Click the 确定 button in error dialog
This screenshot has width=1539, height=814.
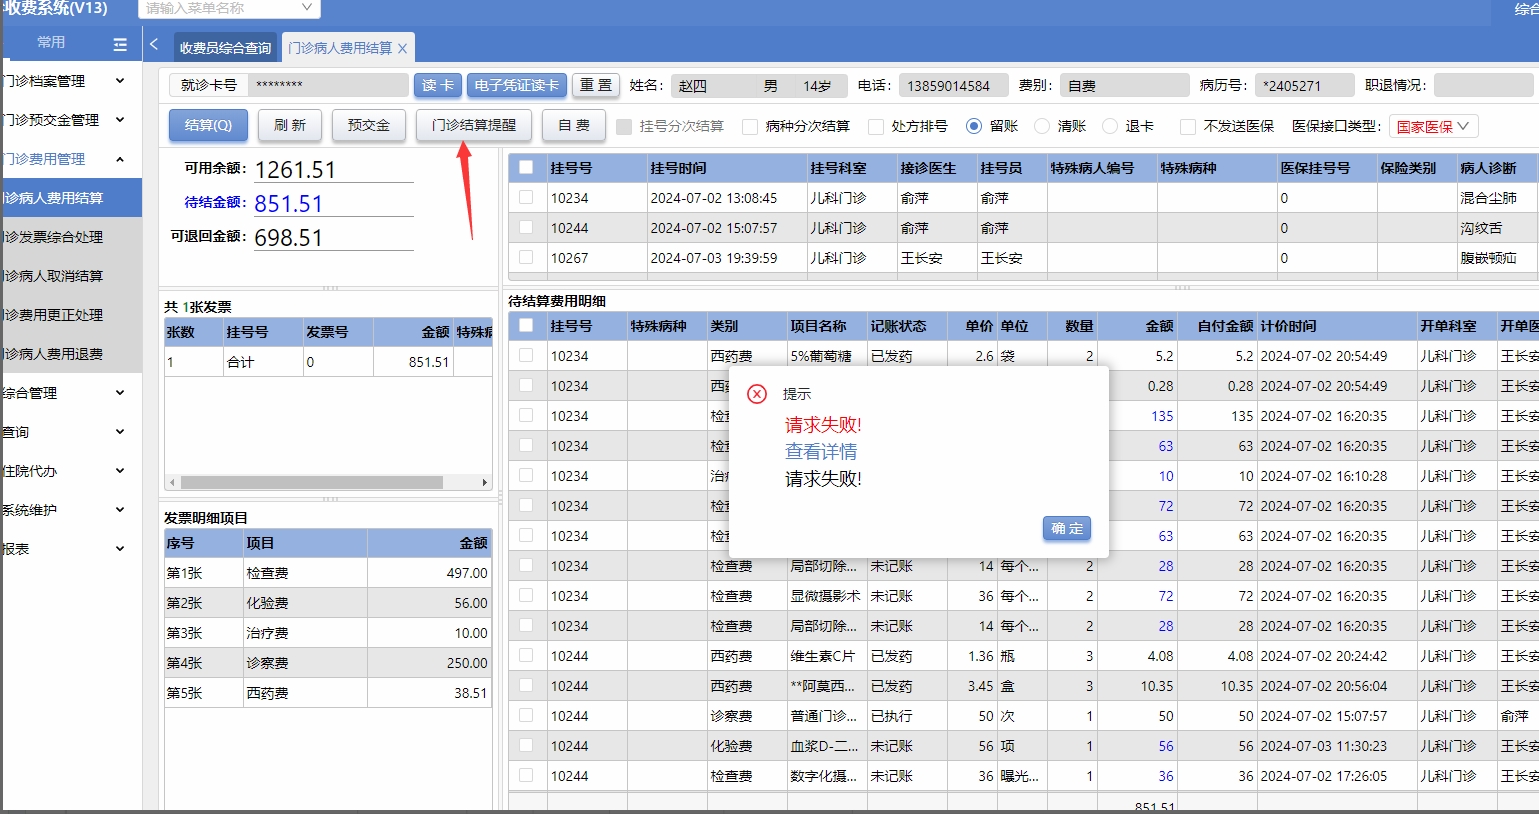(x=1066, y=528)
